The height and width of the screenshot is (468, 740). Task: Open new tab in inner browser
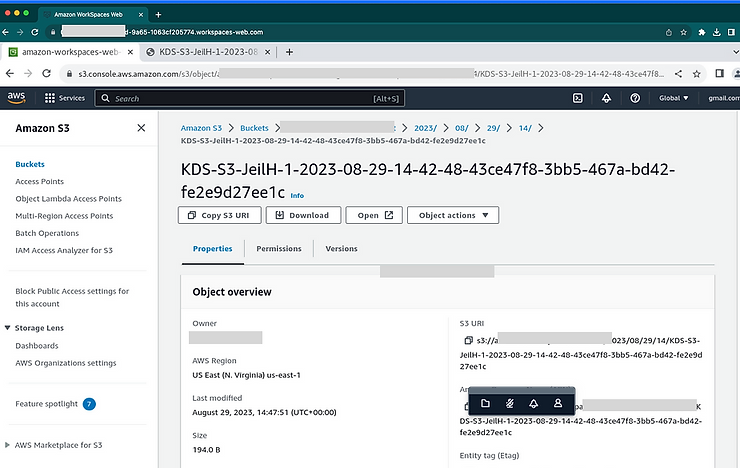[x=289, y=52]
